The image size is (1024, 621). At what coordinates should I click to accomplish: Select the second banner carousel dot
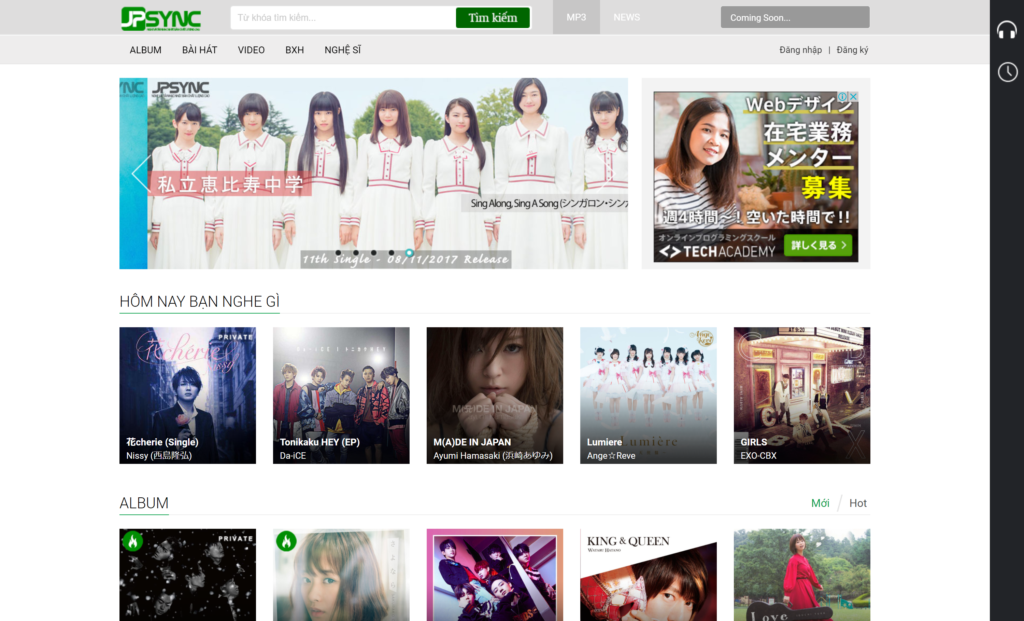click(x=355, y=253)
